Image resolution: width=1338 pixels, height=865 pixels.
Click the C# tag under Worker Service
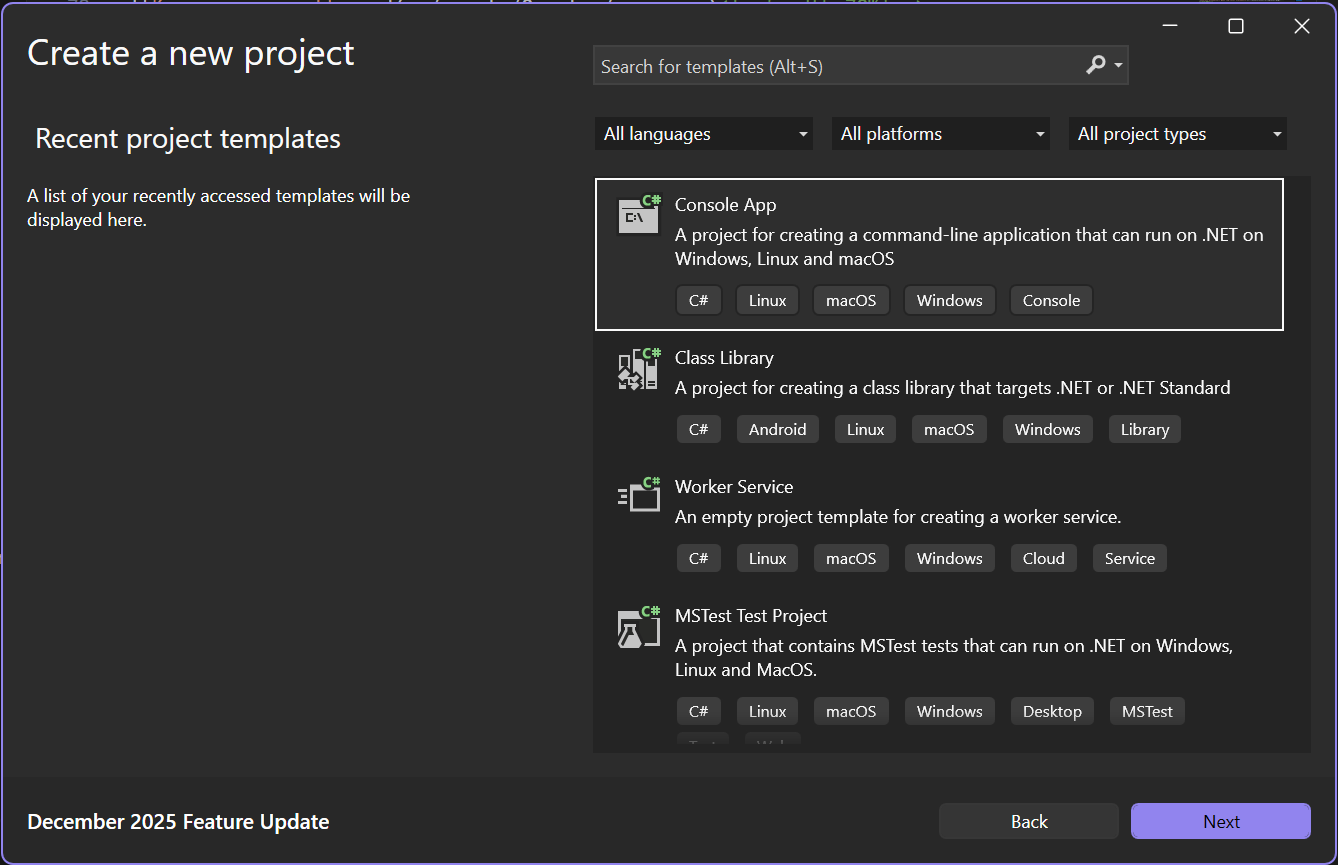(x=699, y=558)
